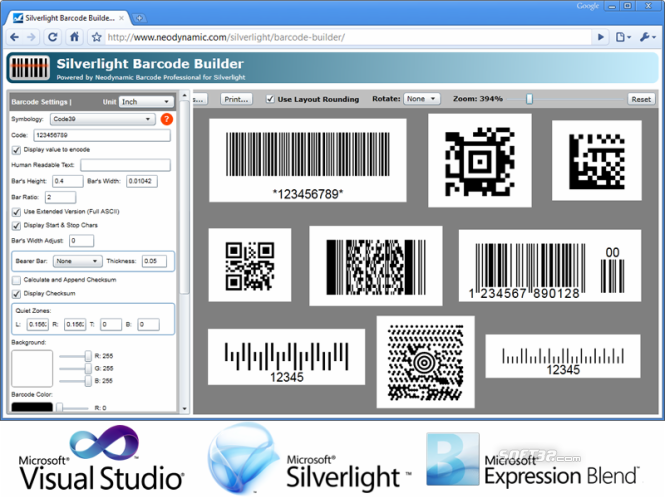This screenshot has width=665, height=498.
Task: Click the Bar Ratio field
Action: pos(60,197)
